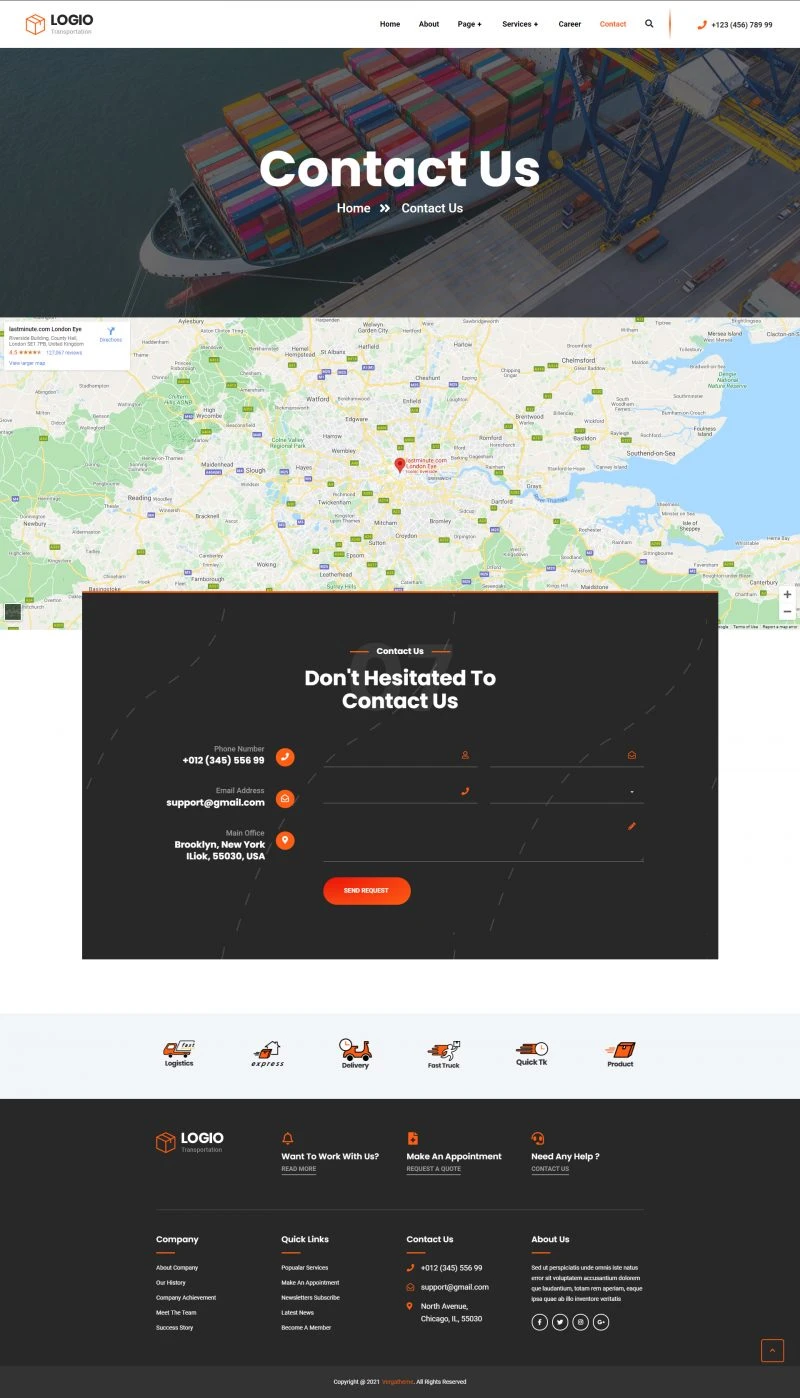Expand the Page dropdown menu

pyautogui.click(x=469, y=24)
